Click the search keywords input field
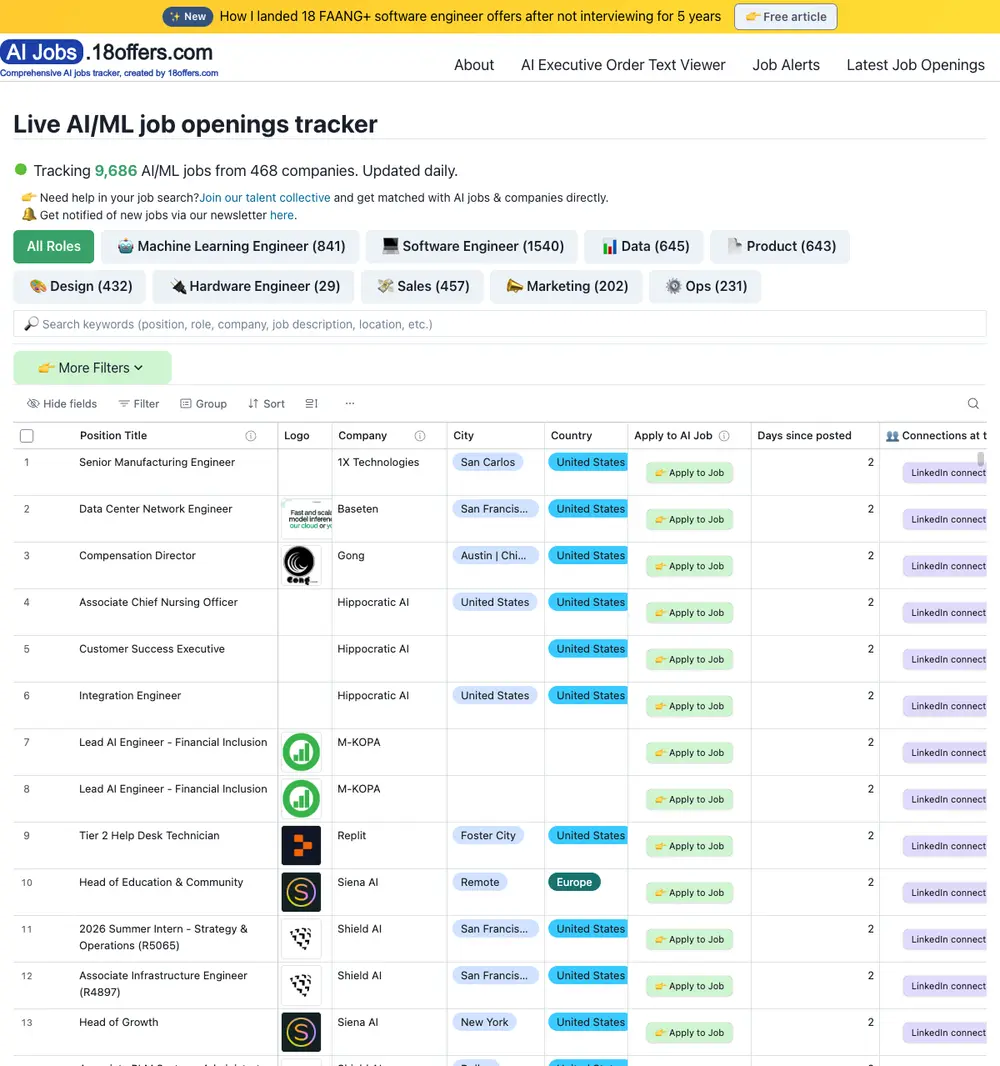The image size is (1000, 1066). [x=500, y=324]
